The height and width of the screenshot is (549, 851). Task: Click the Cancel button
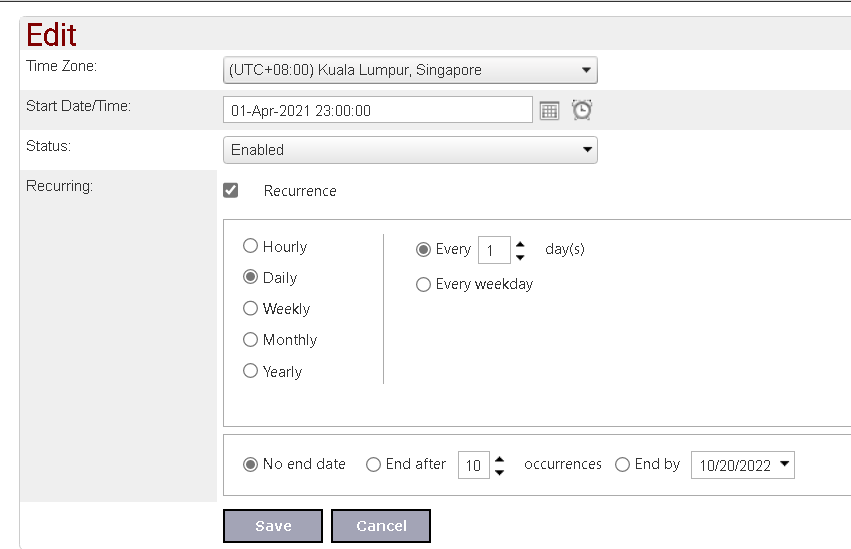coord(381,526)
